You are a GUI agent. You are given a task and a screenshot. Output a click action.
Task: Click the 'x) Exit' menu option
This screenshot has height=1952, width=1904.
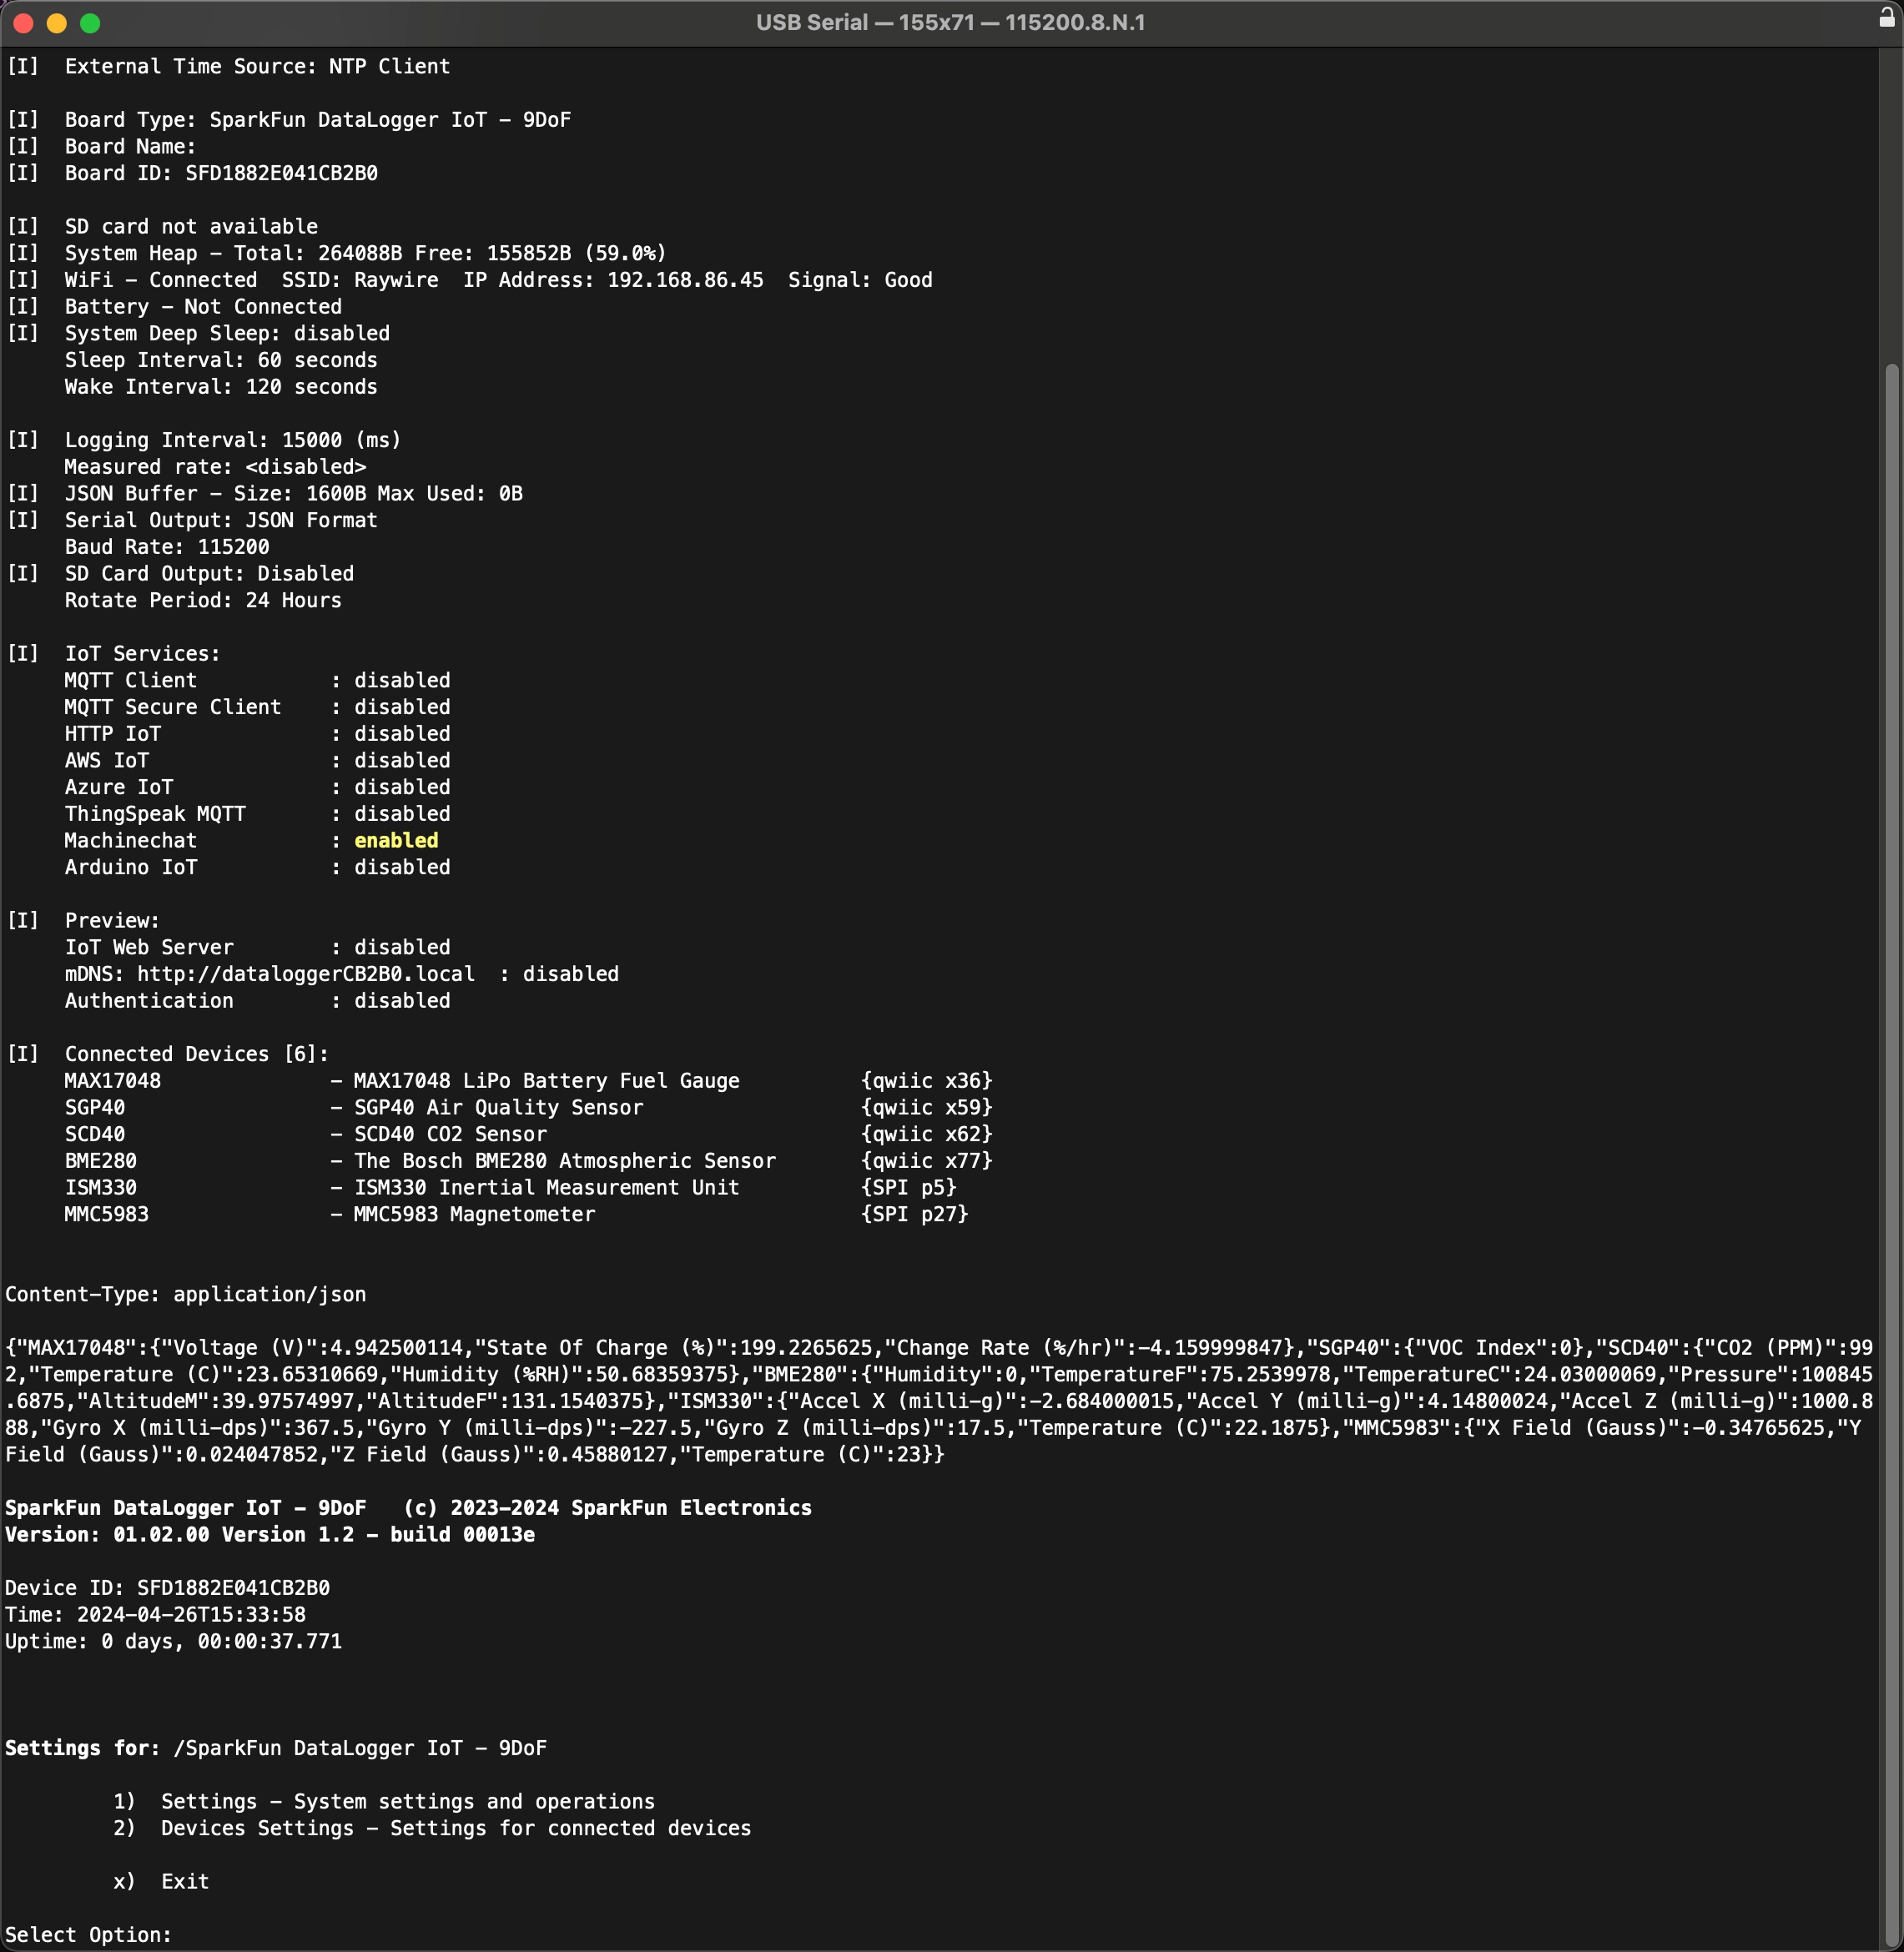click(161, 1881)
